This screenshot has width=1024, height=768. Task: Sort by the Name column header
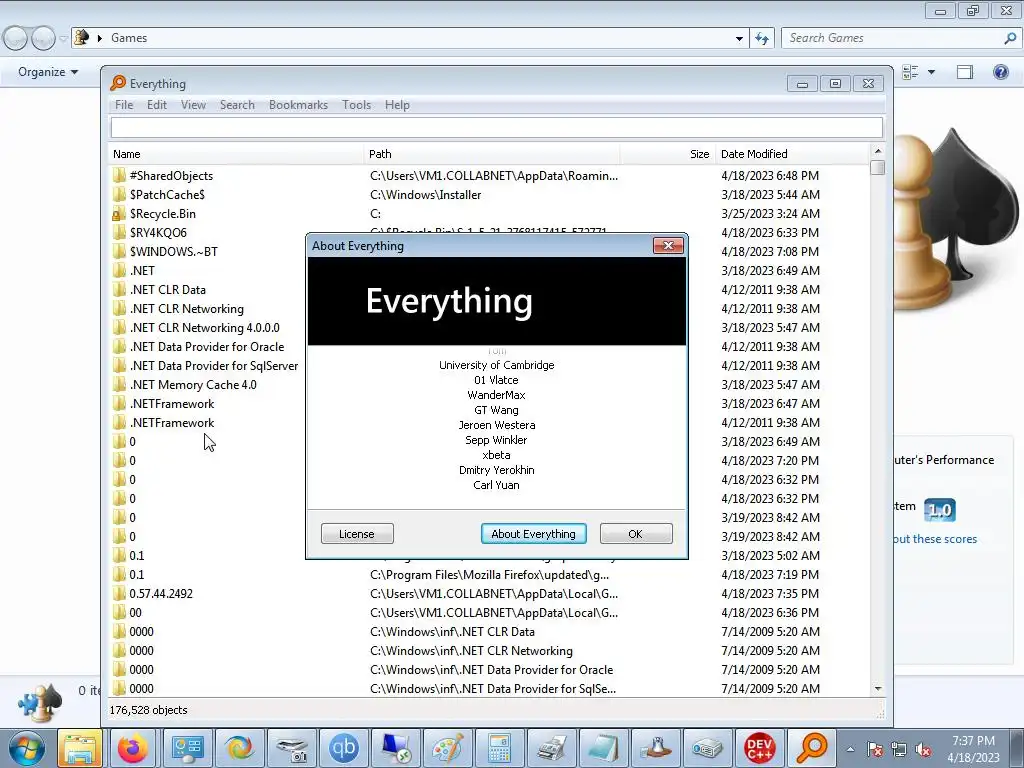click(x=236, y=154)
